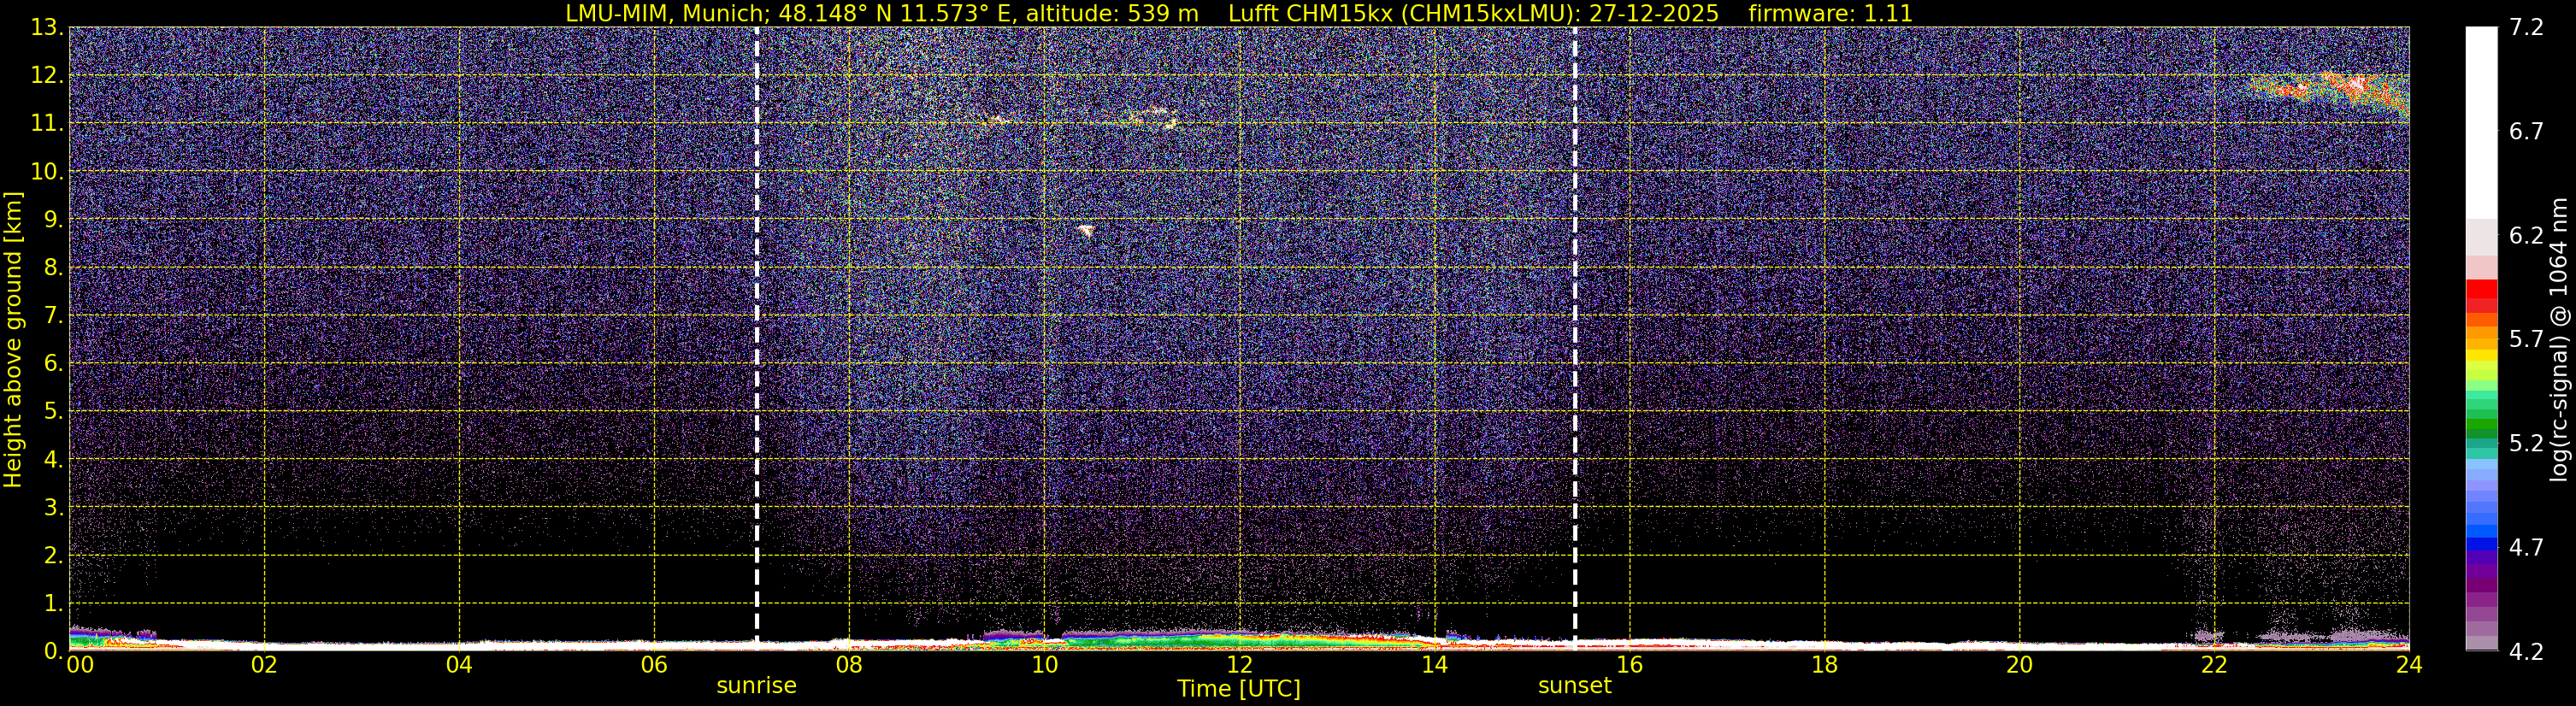
Task: Click the height axis tick label '9.'
Action: 53,219
